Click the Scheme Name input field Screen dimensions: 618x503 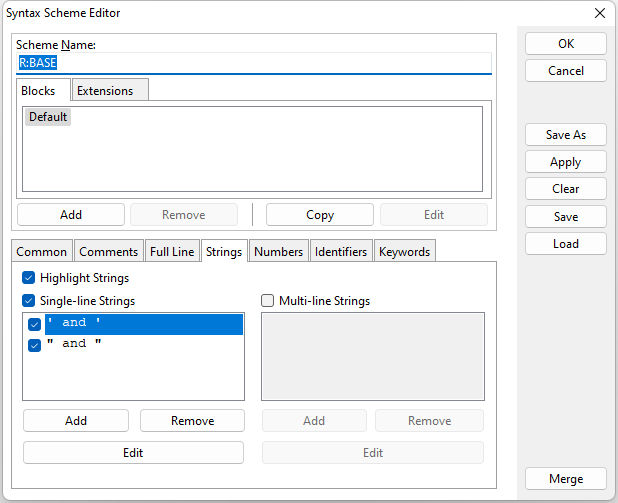(254, 63)
